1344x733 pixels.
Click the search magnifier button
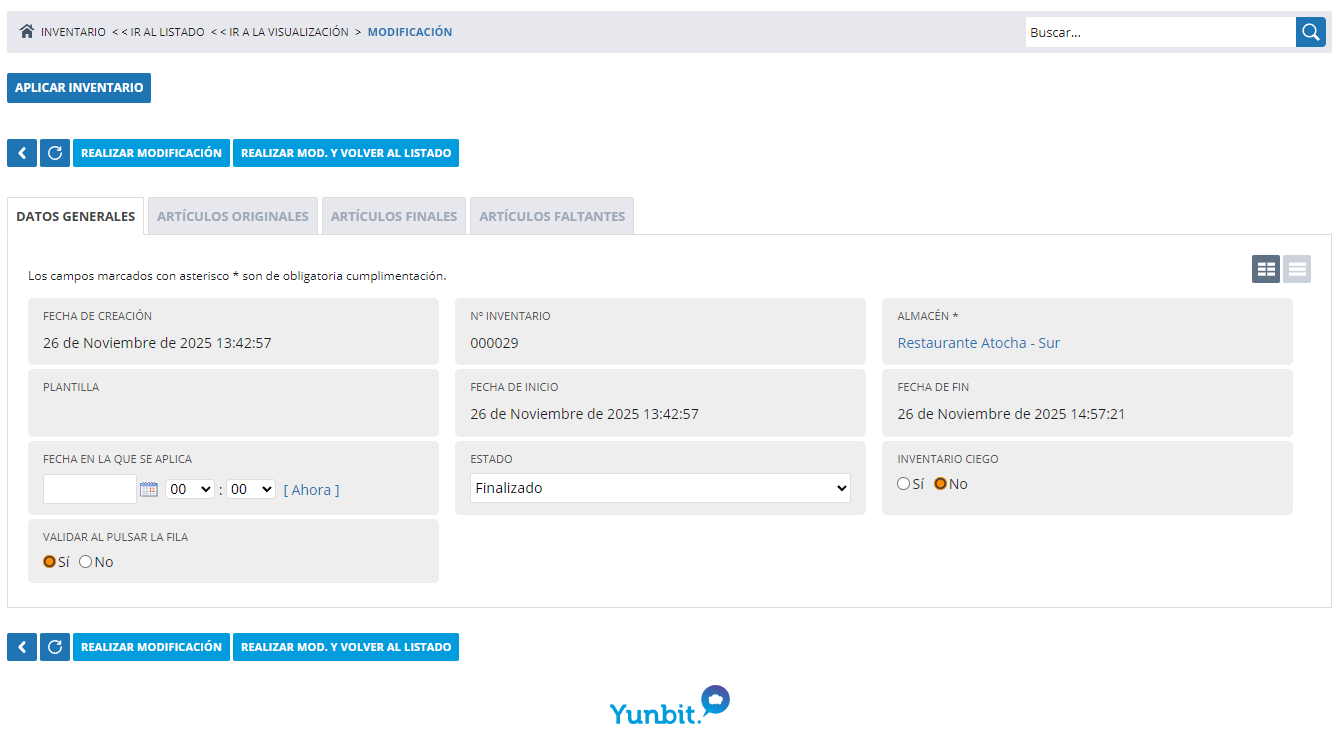[x=1310, y=32]
